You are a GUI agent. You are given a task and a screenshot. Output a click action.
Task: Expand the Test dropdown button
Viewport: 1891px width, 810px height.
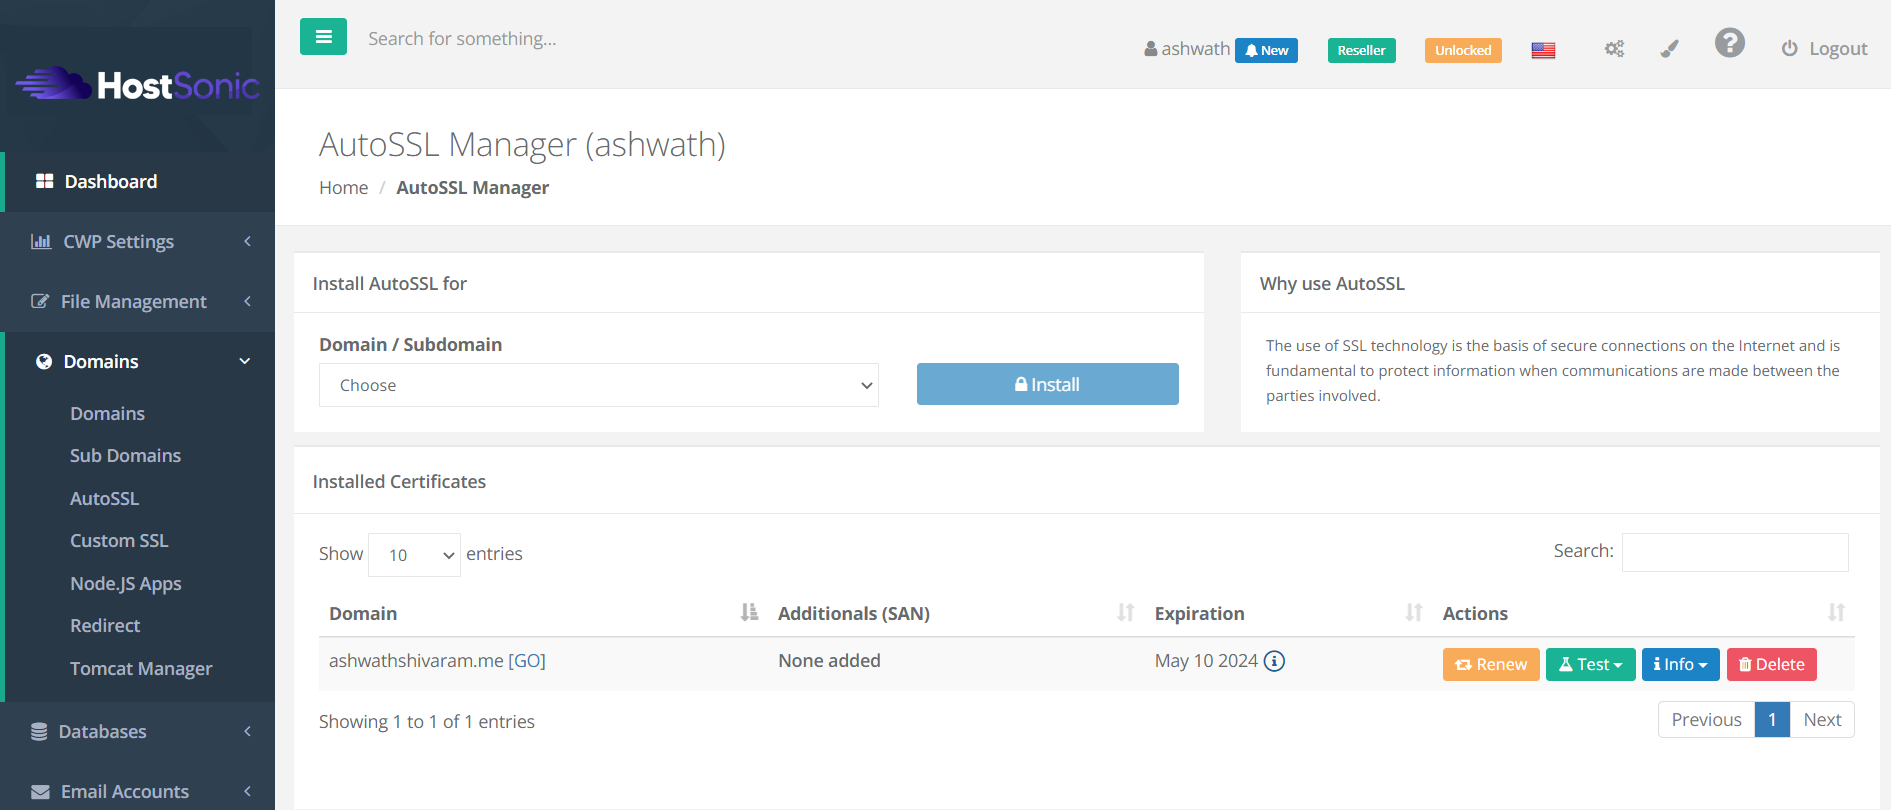[1590, 664]
